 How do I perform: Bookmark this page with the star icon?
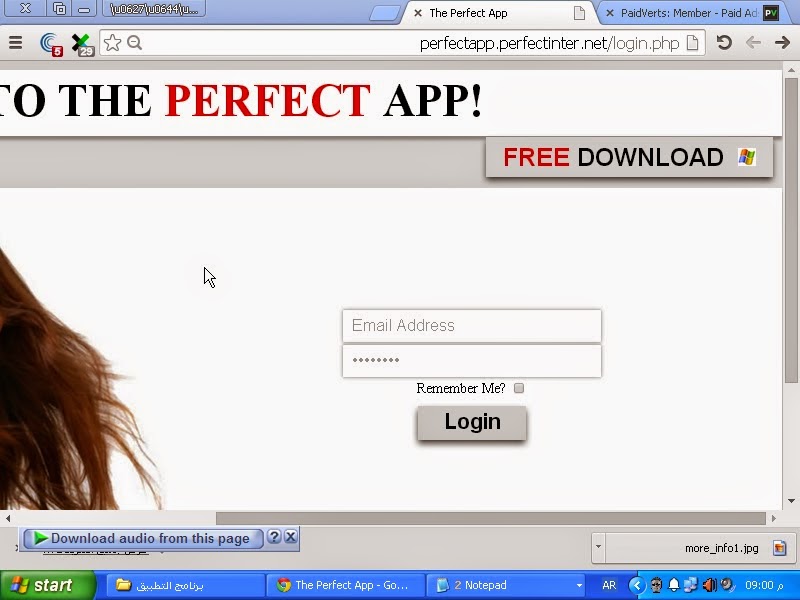(x=112, y=43)
